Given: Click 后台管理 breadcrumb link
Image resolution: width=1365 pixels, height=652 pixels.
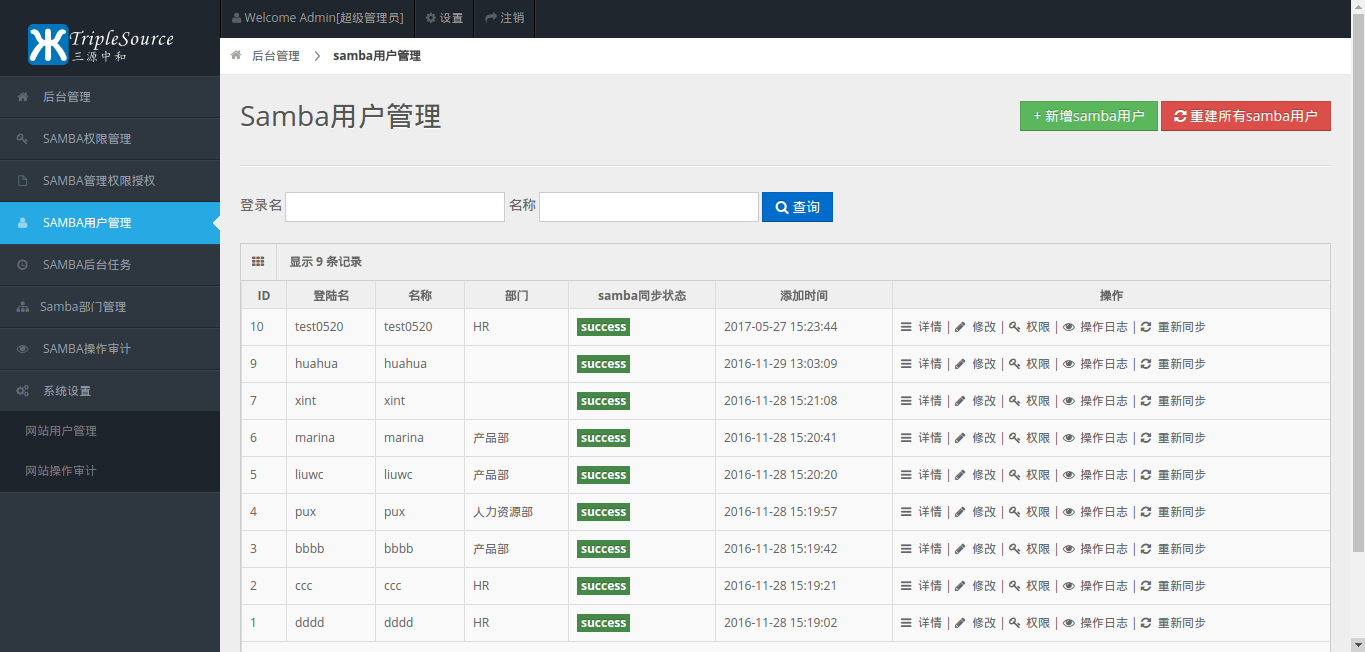Looking at the screenshot, I should pyautogui.click(x=276, y=56).
